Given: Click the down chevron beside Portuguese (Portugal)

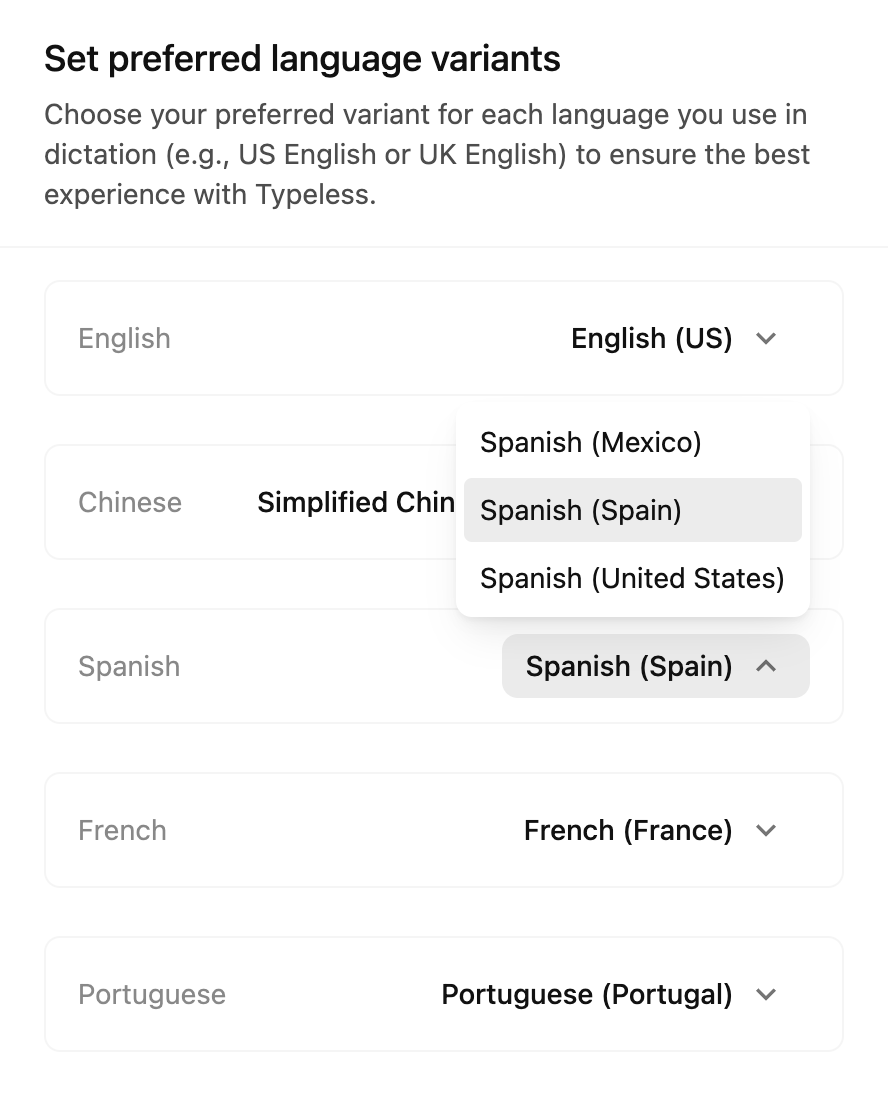Looking at the screenshot, I should (x=767, y=994).
